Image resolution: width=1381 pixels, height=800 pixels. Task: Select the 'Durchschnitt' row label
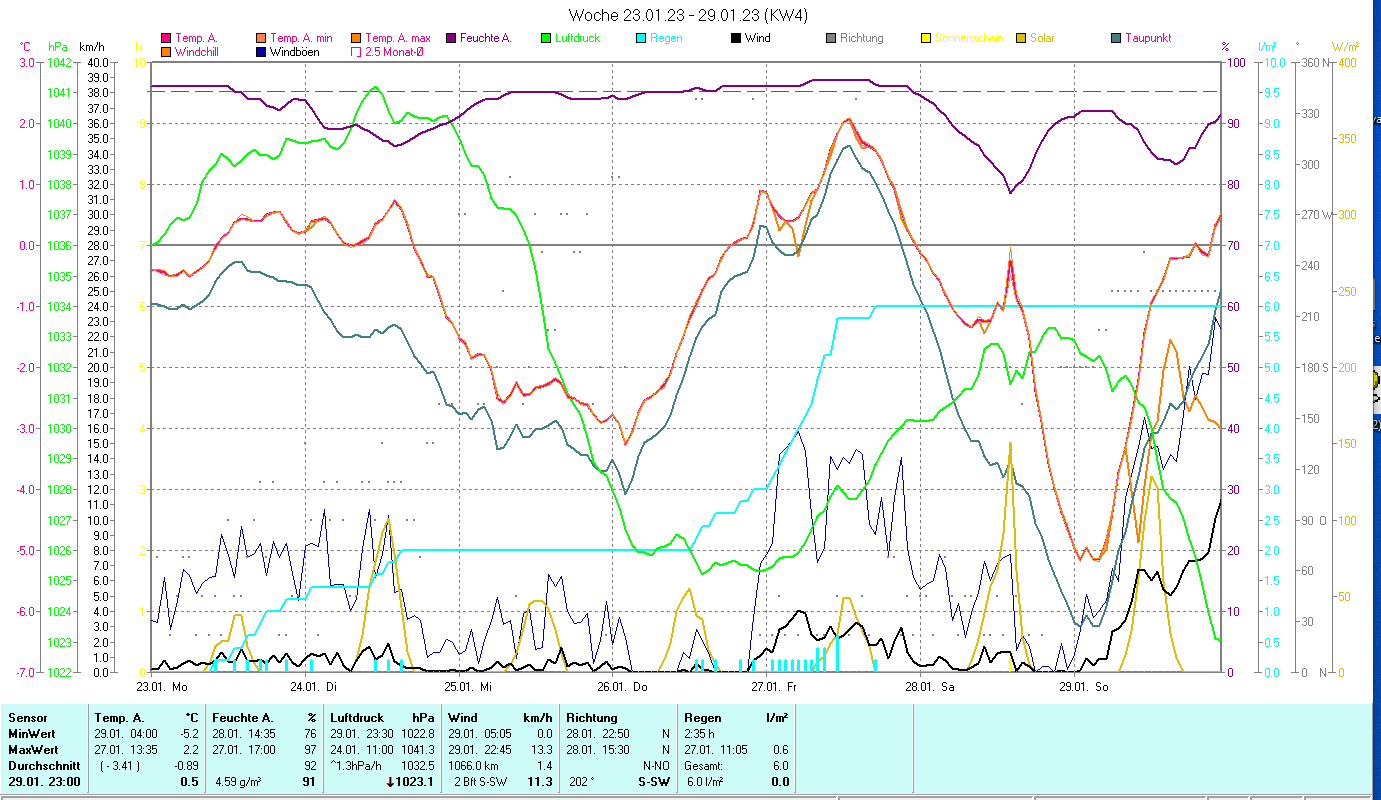(42, 766)
